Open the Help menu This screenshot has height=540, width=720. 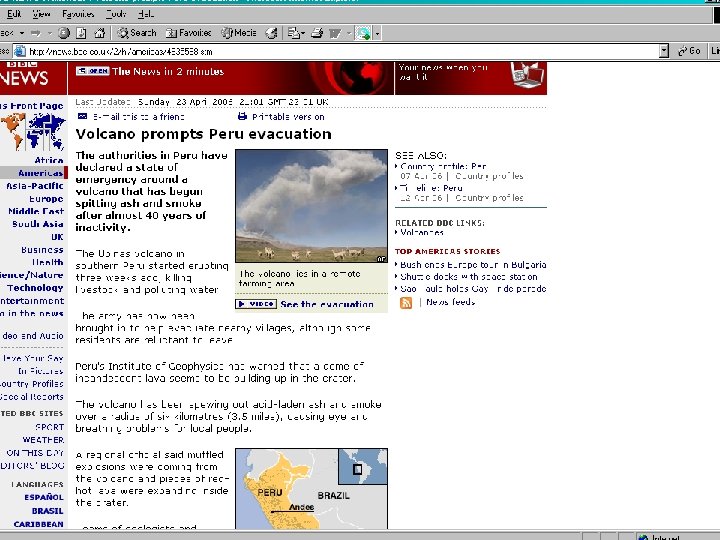coord(146,14)
